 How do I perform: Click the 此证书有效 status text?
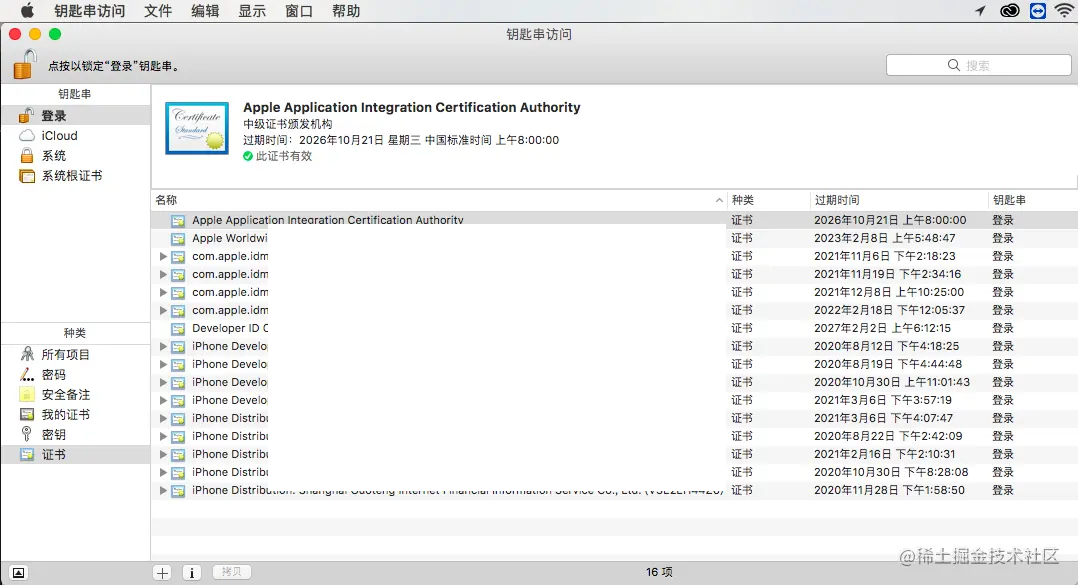(x=284, y=156)
